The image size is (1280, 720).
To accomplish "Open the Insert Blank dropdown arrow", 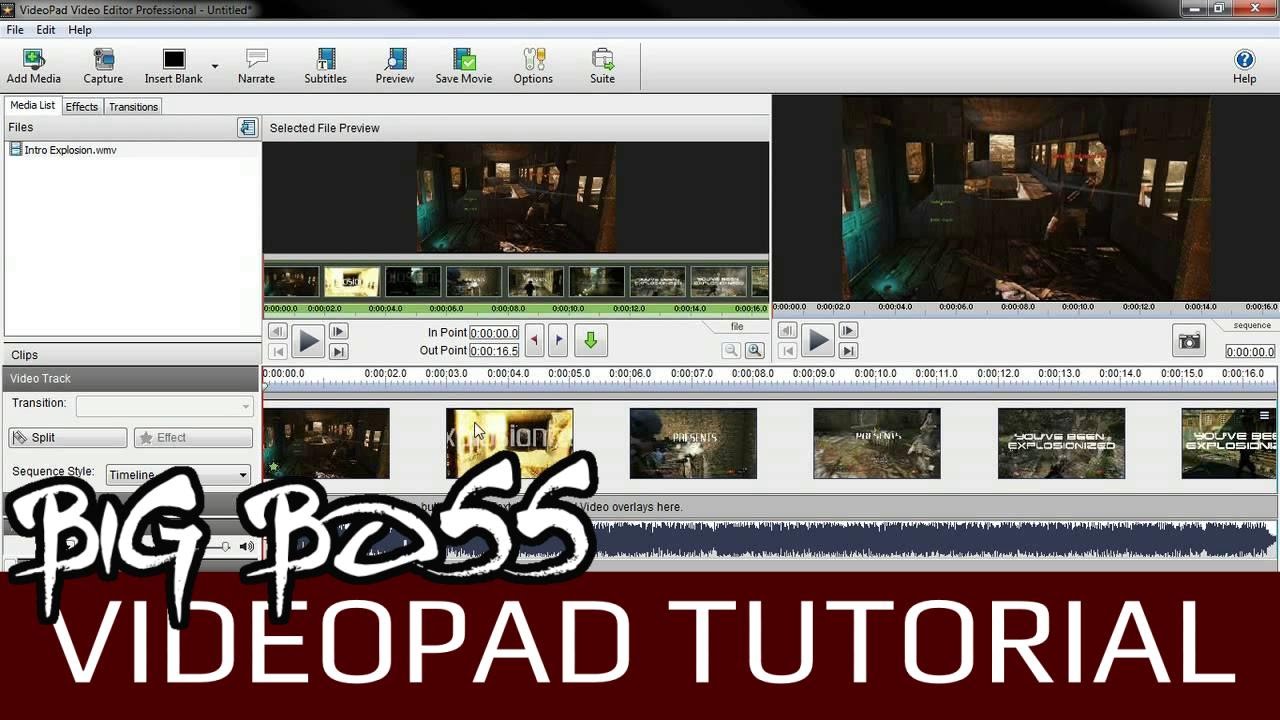I will tap(214, 67).
